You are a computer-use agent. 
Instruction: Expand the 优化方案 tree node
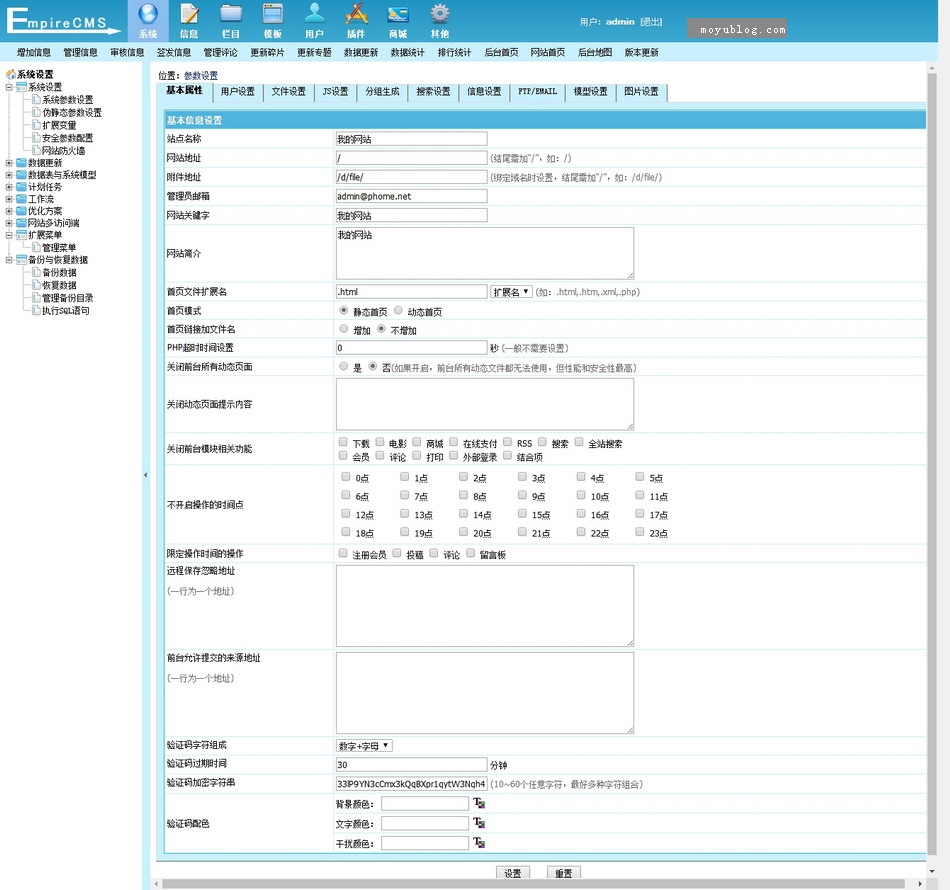coord(9,211)
